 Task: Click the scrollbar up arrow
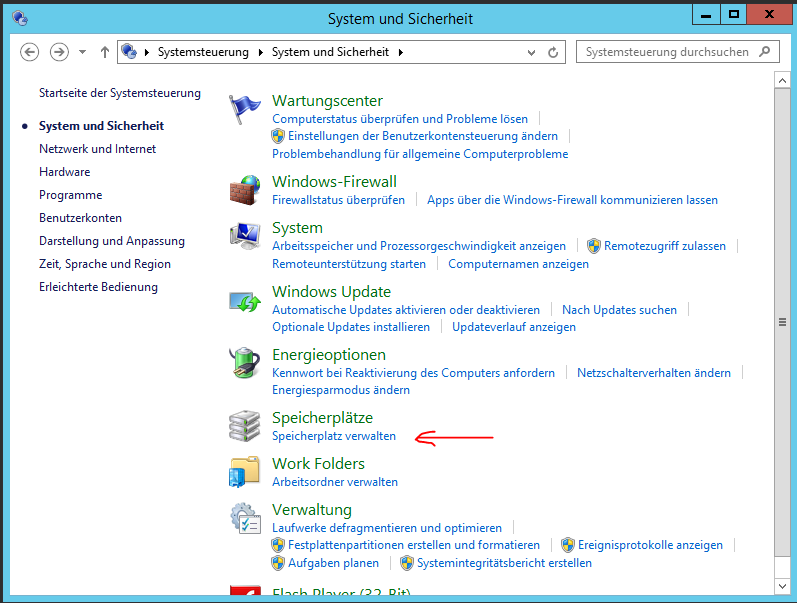[782, 80]
